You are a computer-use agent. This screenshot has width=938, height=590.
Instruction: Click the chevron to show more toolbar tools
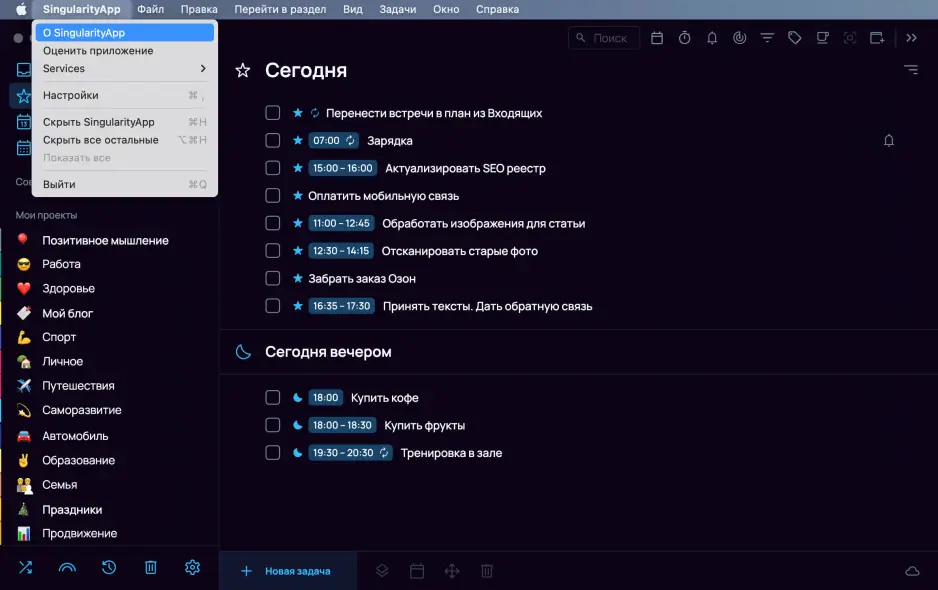coord(911,37)
